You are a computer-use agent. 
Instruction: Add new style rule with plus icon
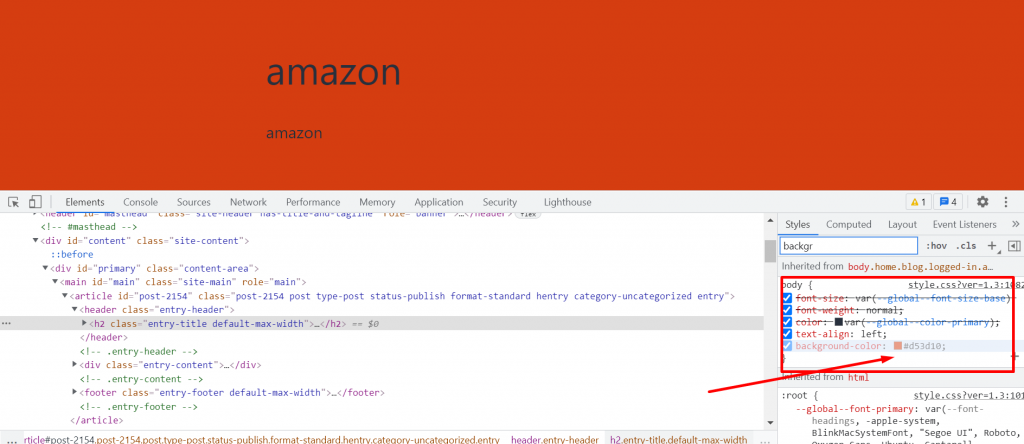click(992, 246)
